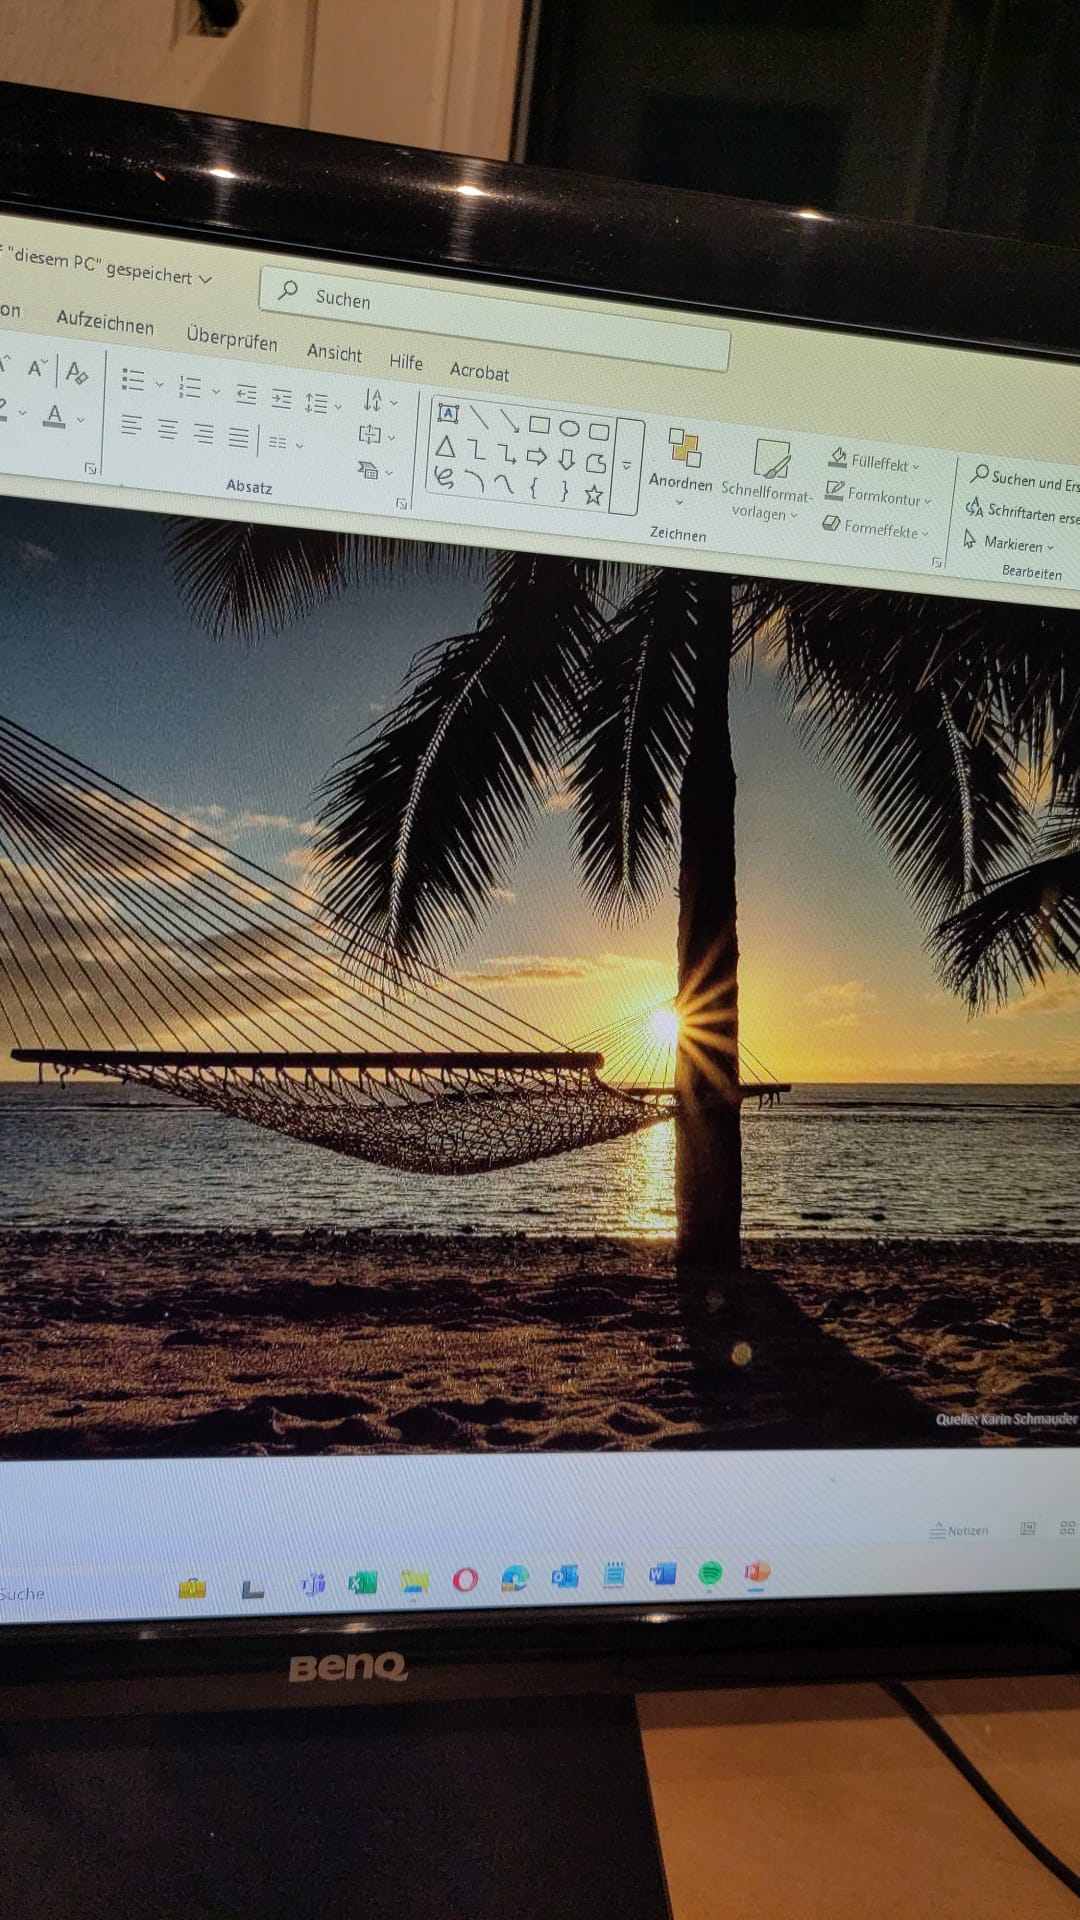Select the five-point star shape
This screenshot has width=1080, height=1920.
pos(594,495)
